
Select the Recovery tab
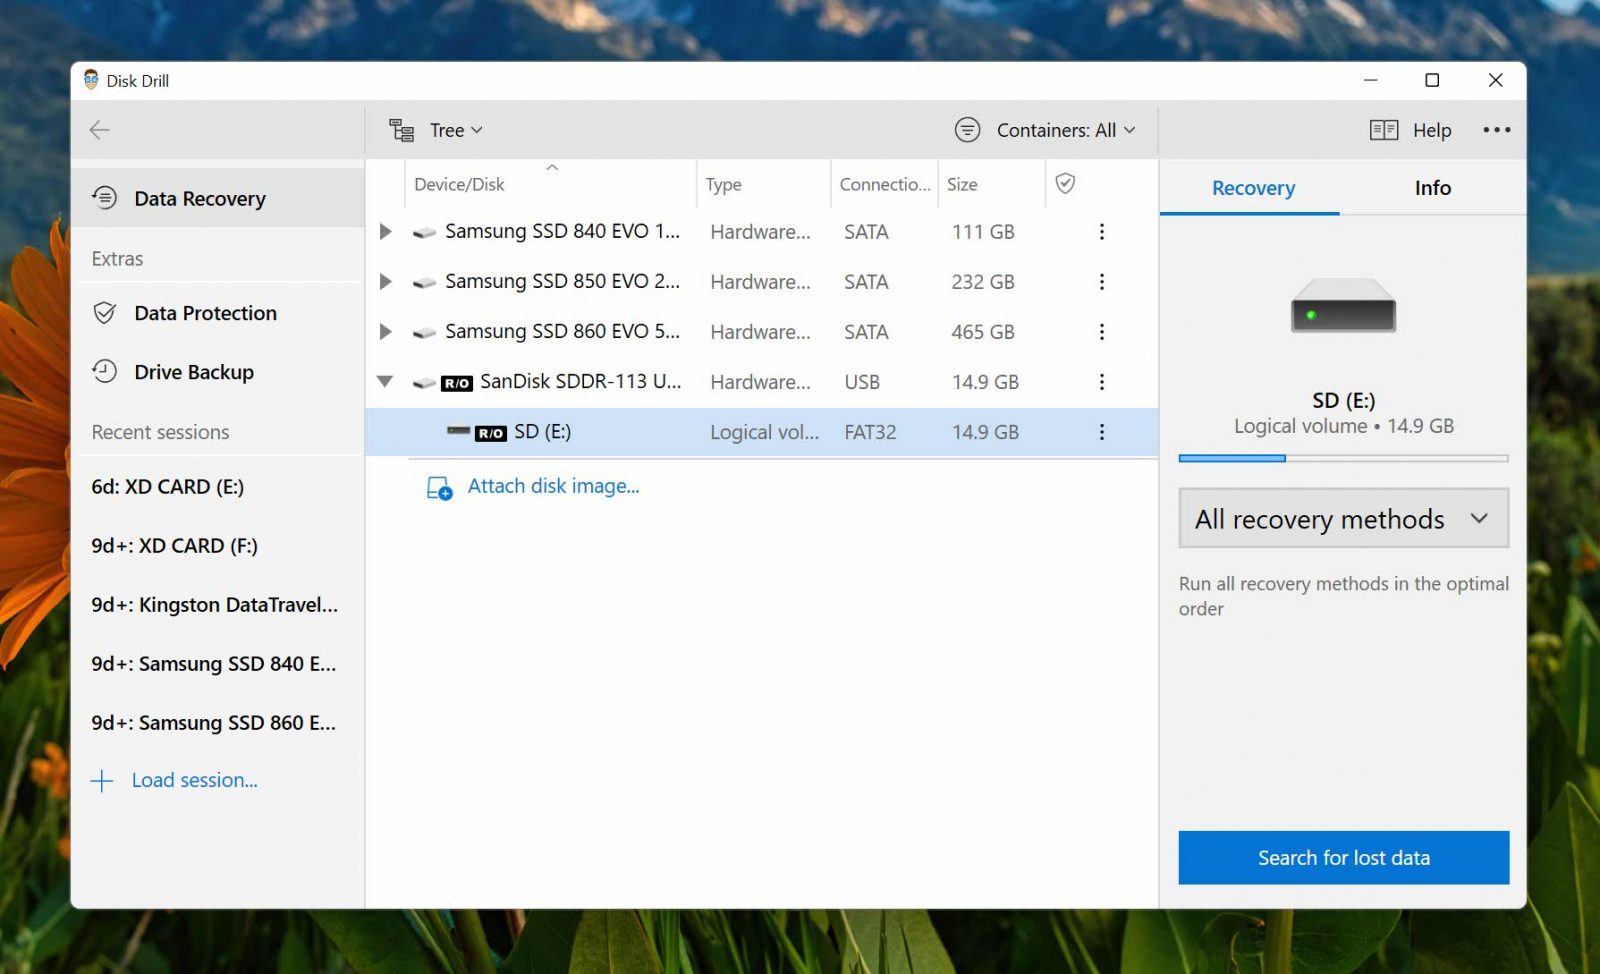[1252, 188]
